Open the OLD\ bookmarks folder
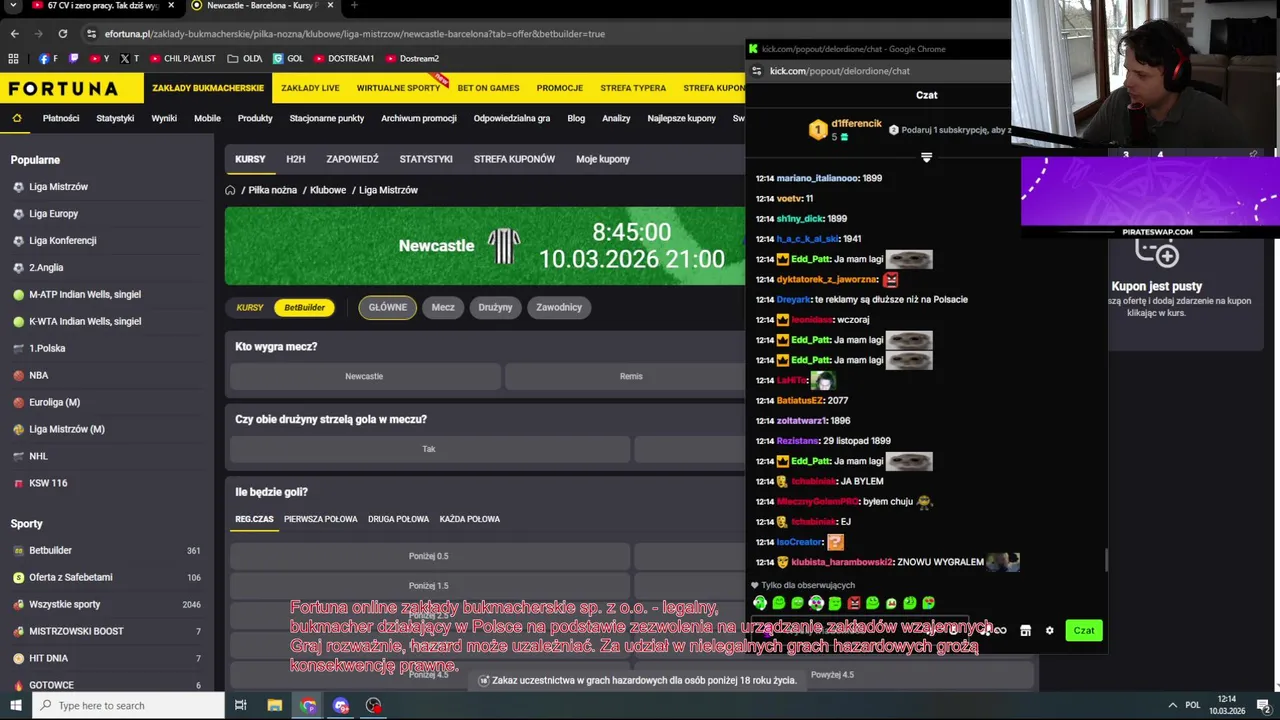1280x720 pixels. click(245, 58)
